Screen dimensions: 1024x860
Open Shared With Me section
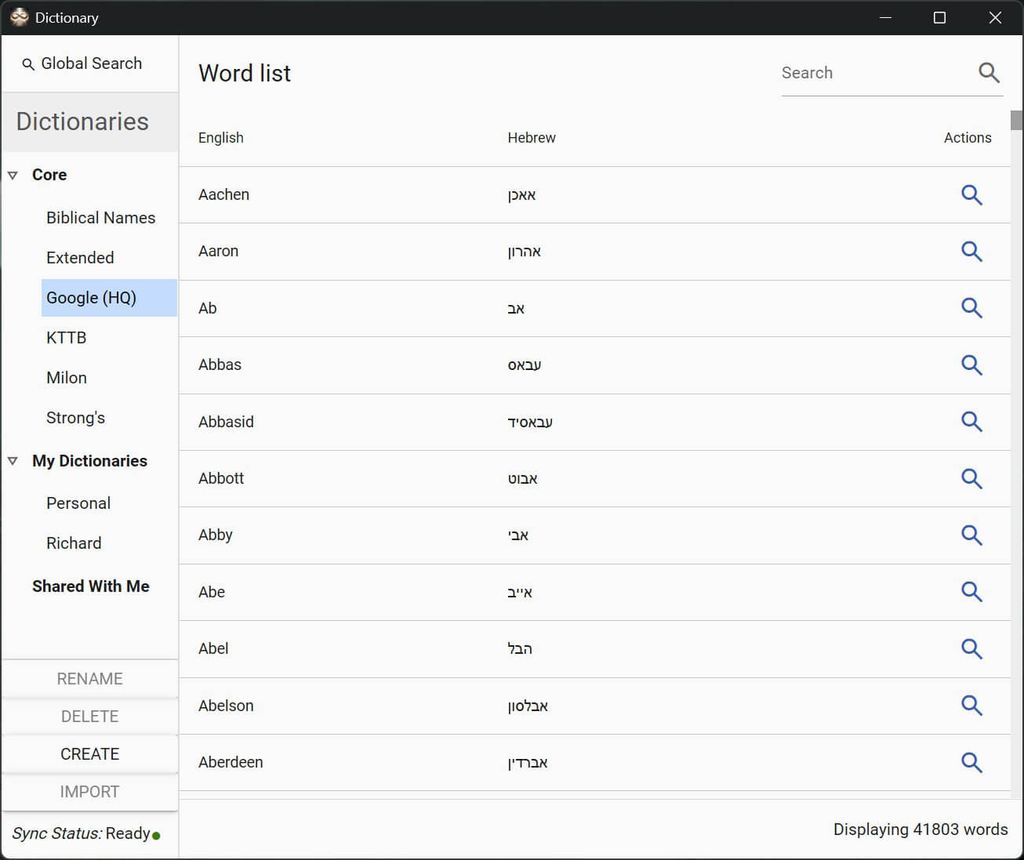tap(90, 586)
